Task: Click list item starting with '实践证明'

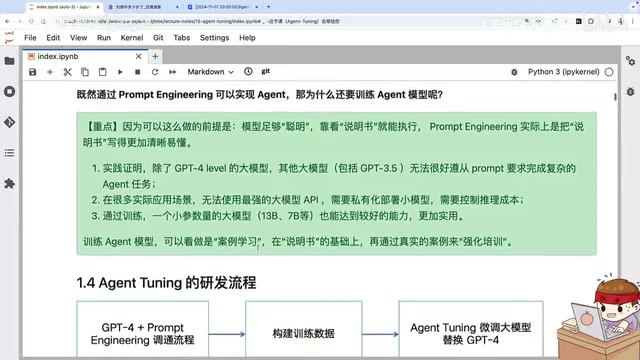Action: click(x=334, y=176)
